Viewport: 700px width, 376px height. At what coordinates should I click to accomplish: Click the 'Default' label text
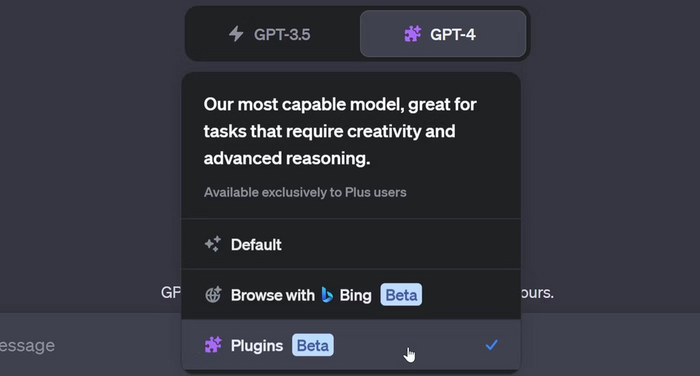coord(256,245)
